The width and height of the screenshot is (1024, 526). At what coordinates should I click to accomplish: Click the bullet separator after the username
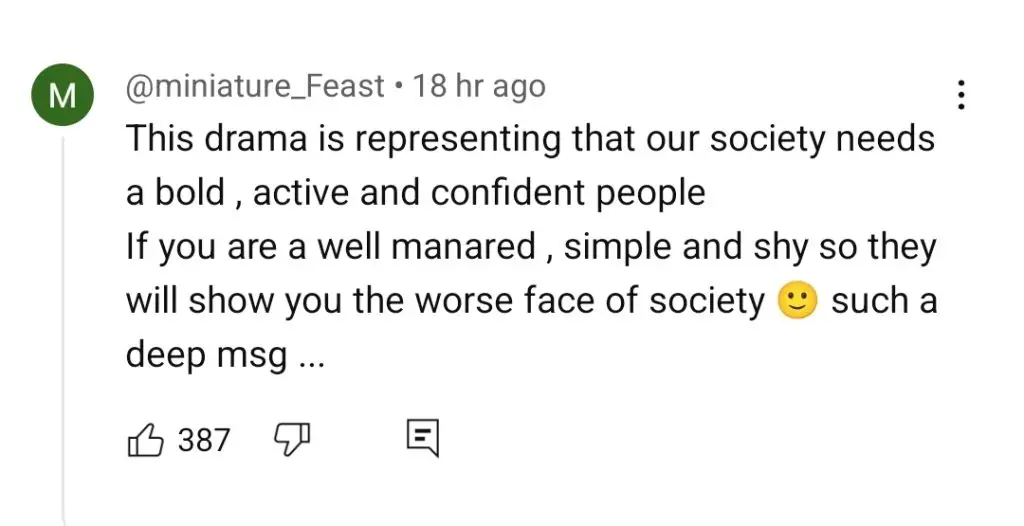coord(398,88)
